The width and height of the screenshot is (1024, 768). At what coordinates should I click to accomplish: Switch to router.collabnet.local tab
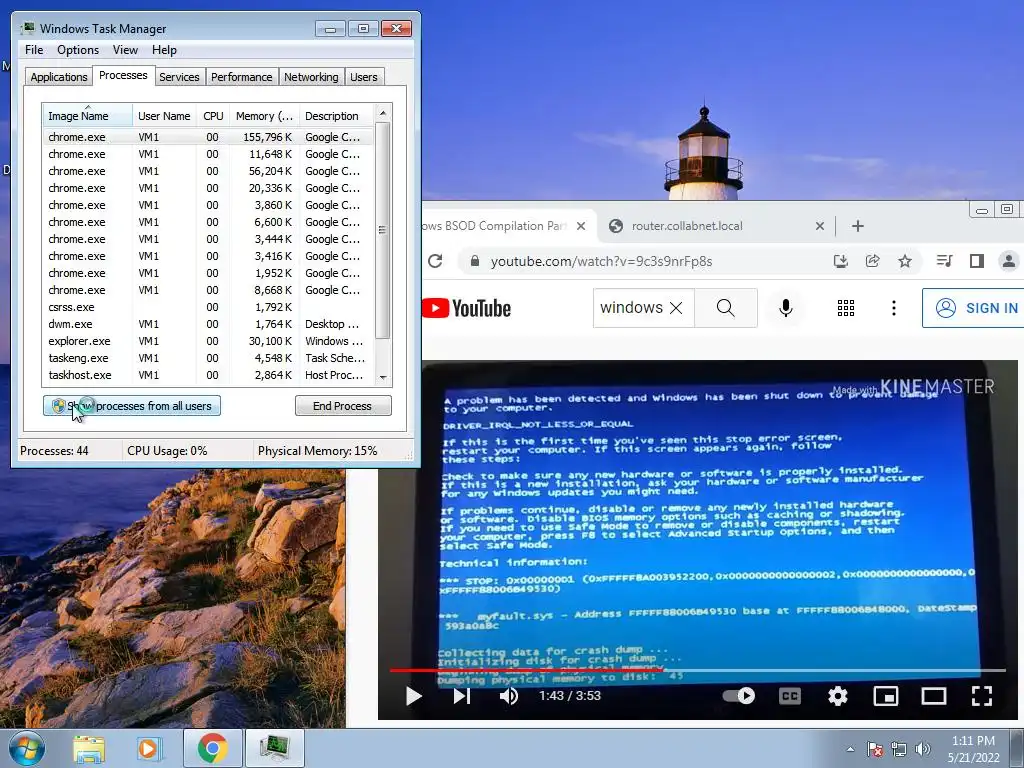715,226
